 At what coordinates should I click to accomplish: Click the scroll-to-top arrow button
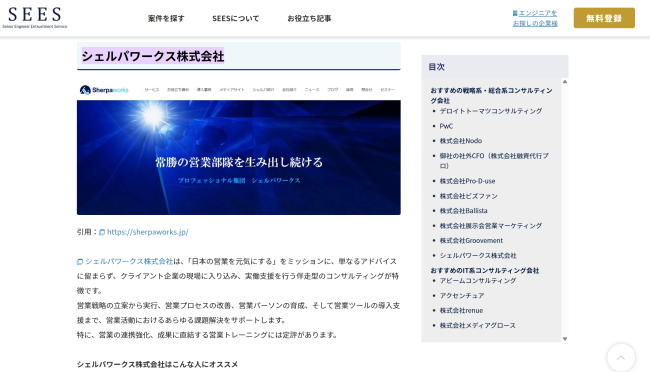621,357
